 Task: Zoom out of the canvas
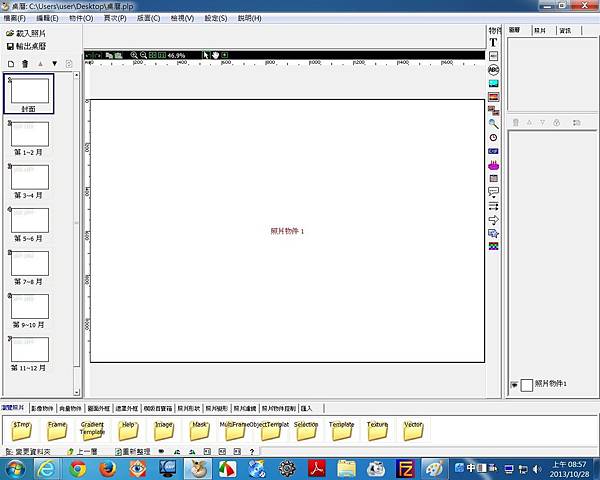(143, 55)
